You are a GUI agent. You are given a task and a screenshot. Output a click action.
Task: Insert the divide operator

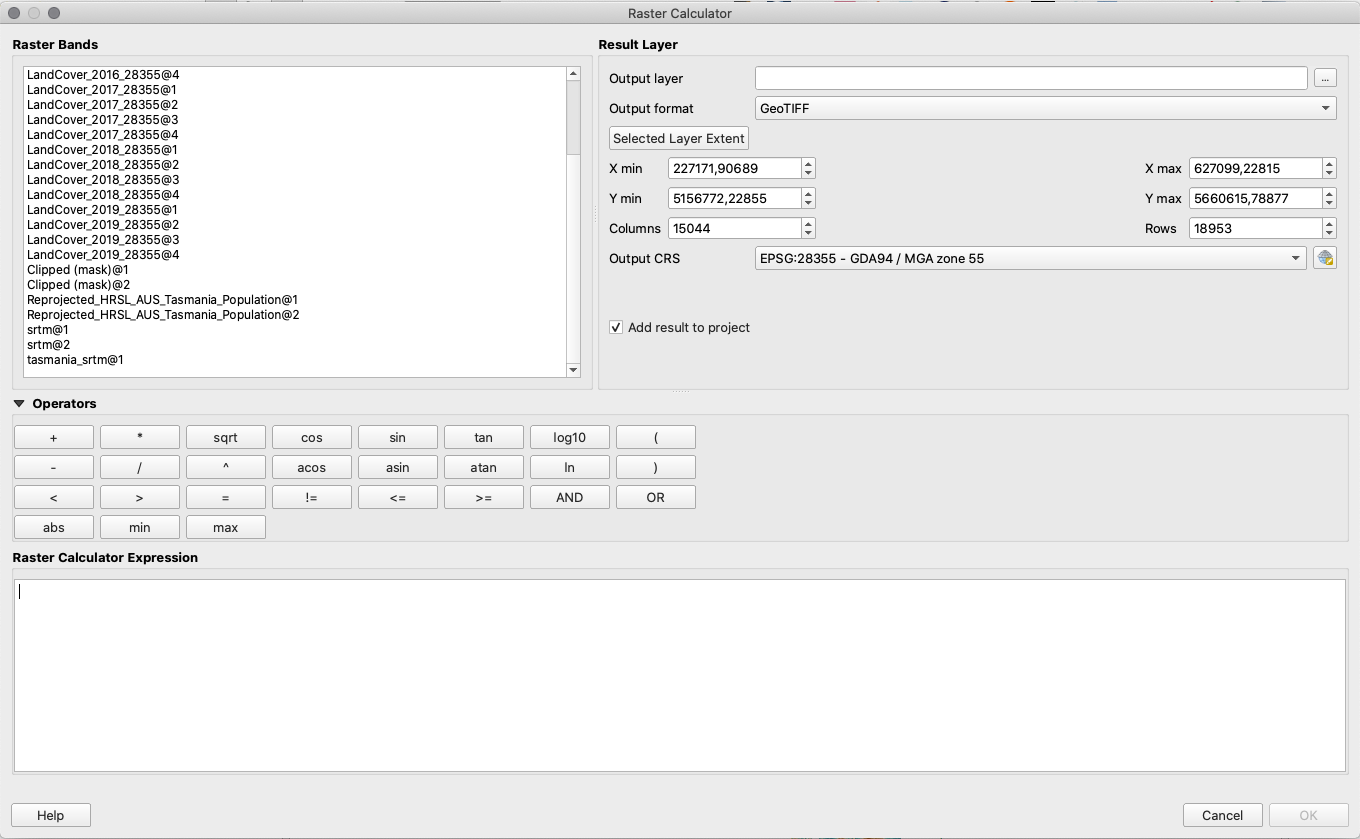pos(140,467)
